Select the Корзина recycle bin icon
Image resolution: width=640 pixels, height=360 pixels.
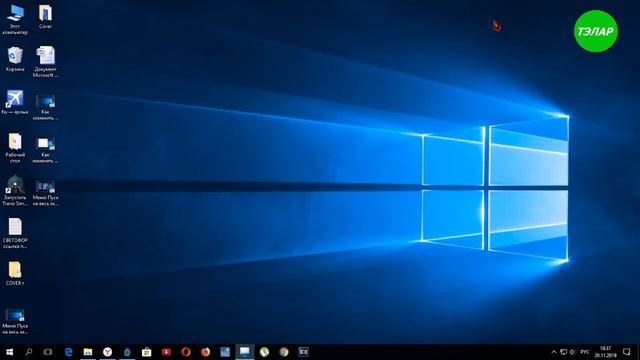point(15,59)
